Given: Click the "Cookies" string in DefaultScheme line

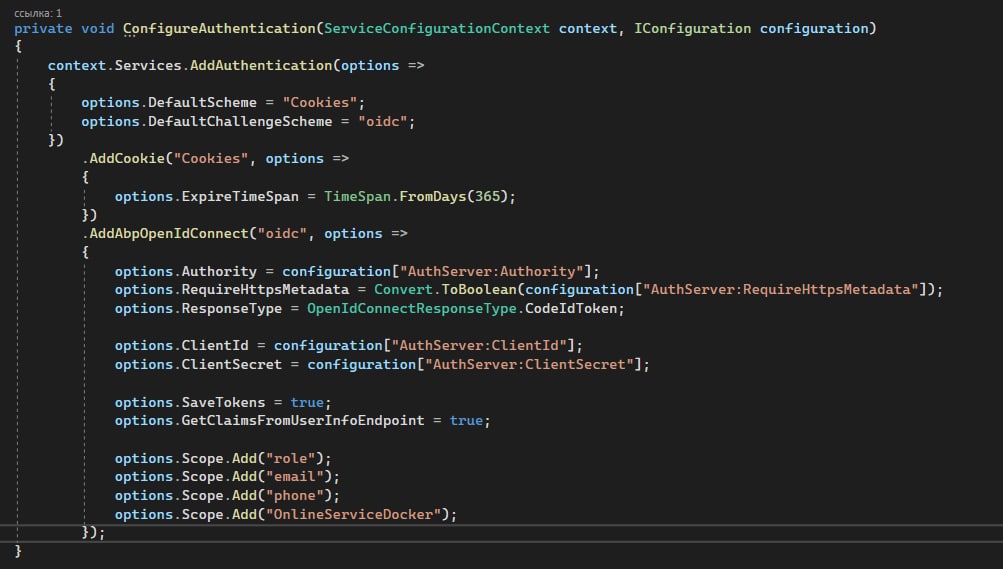Looking at the screenshot, I should pyautogui.click(x=320, y=103).
